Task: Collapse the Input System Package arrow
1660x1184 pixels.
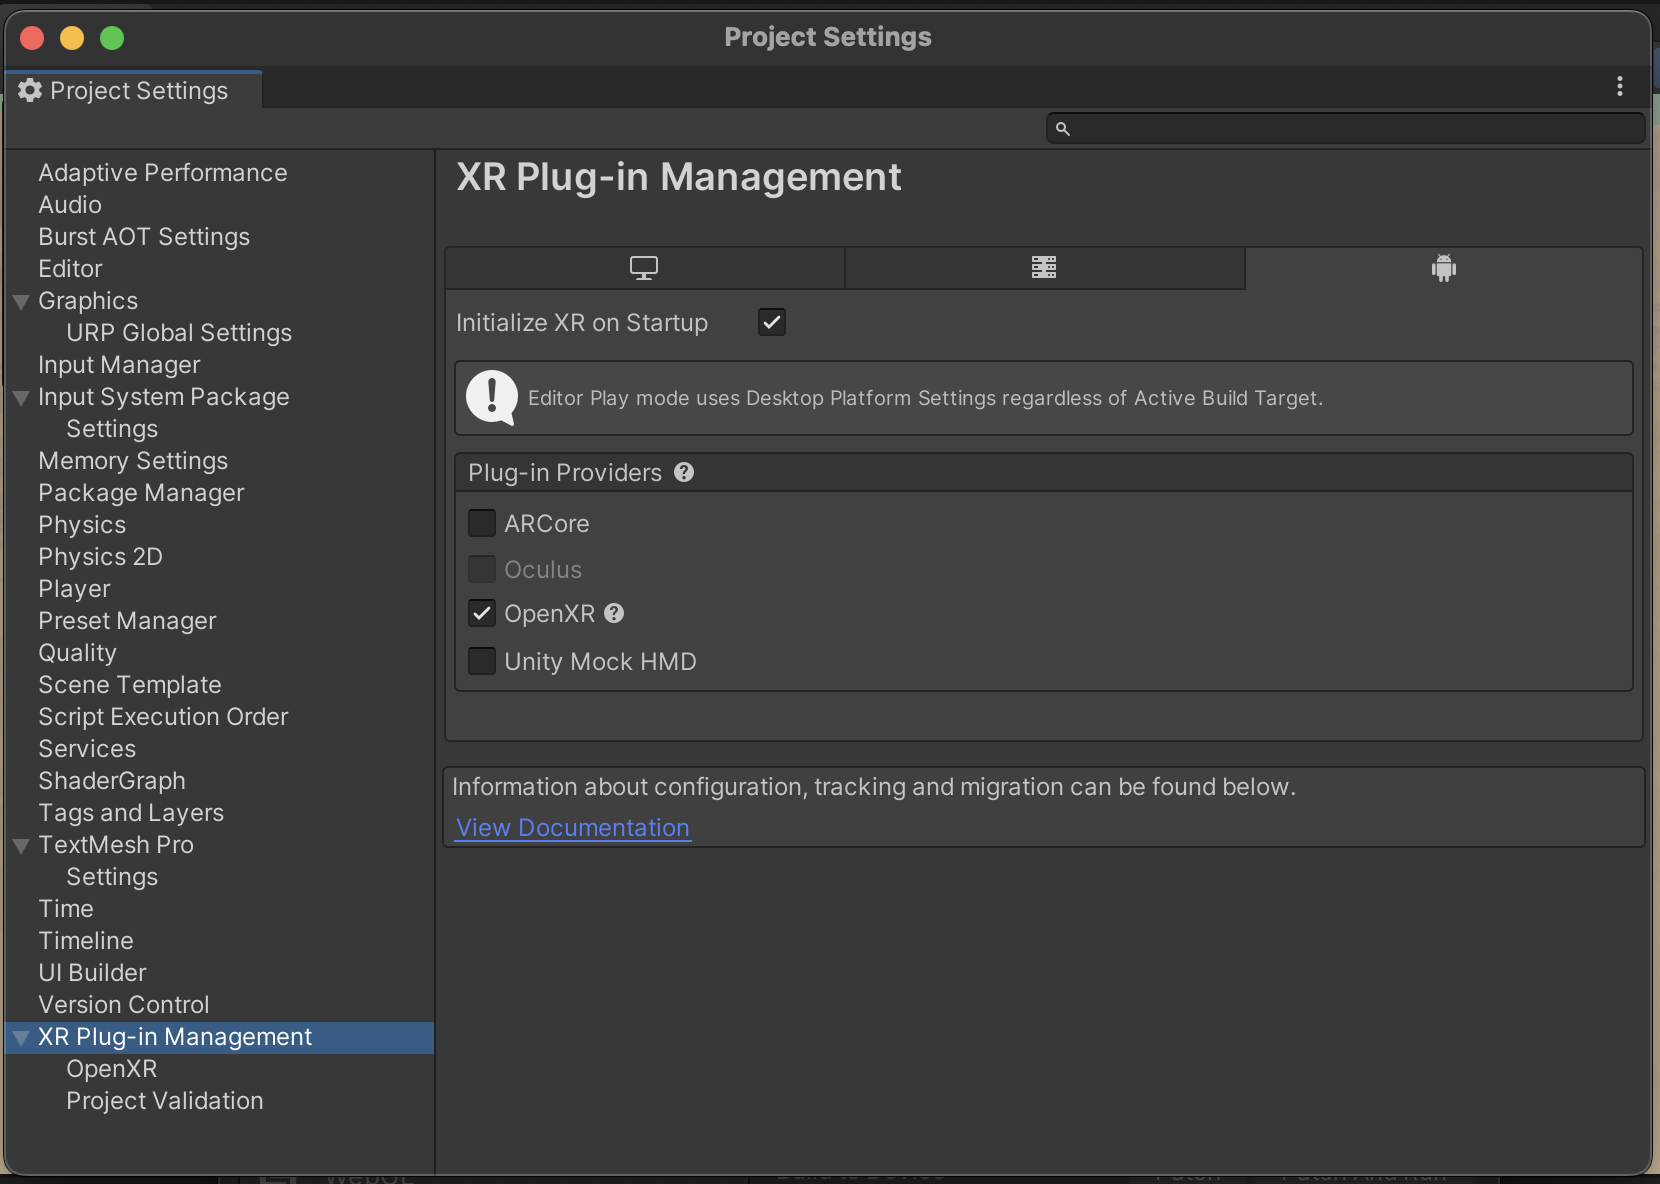Action: pyautogui.click(x=21, y=398)
